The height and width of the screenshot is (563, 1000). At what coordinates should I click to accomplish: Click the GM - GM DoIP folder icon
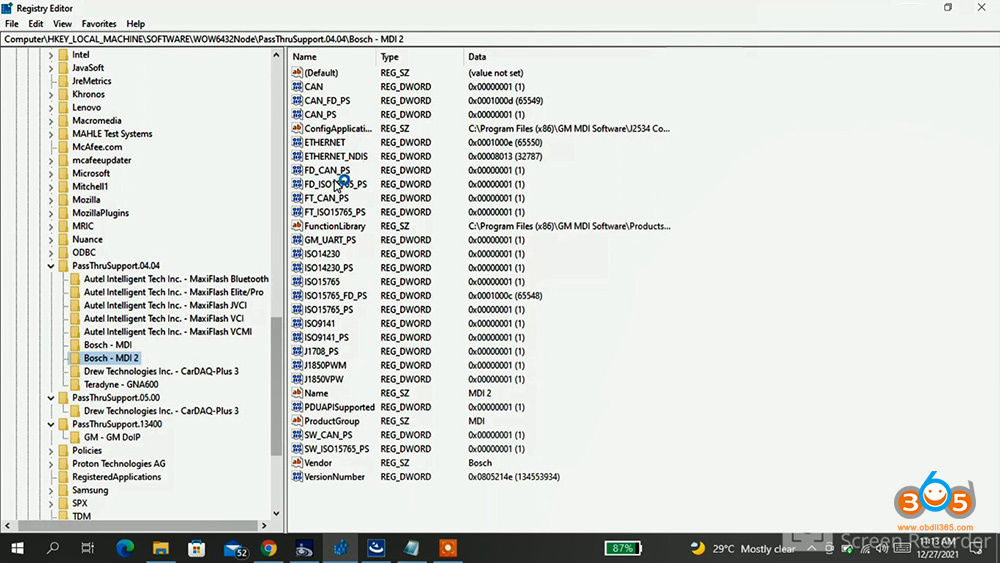[75, 437]
